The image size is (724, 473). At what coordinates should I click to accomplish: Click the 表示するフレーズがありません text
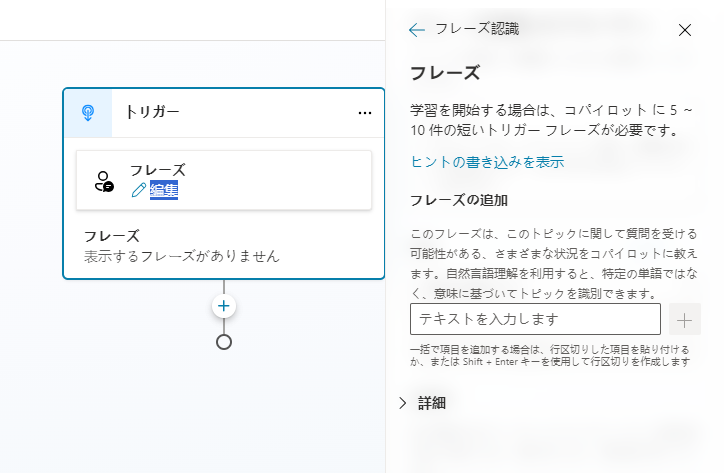pyautogui.click(x=182, y=255)
